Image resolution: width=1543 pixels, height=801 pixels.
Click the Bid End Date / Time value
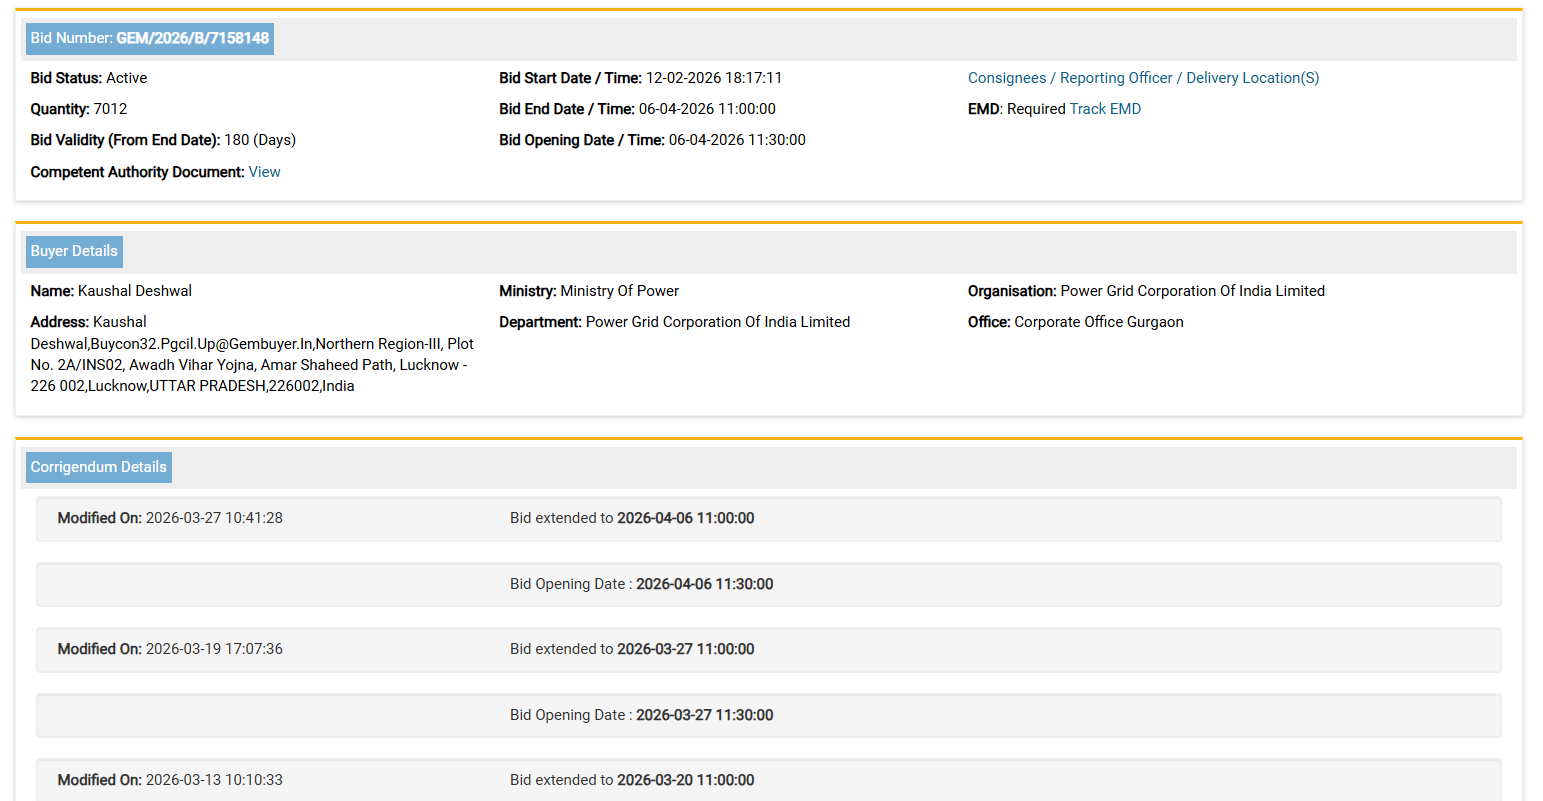(x=707, y=109)
